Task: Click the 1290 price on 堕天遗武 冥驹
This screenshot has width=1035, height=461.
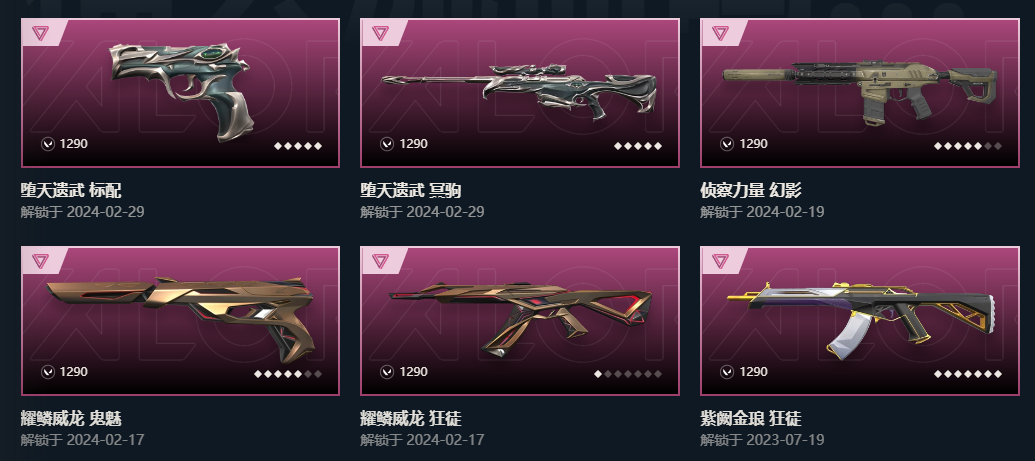Action: click(x=413, y=144)
